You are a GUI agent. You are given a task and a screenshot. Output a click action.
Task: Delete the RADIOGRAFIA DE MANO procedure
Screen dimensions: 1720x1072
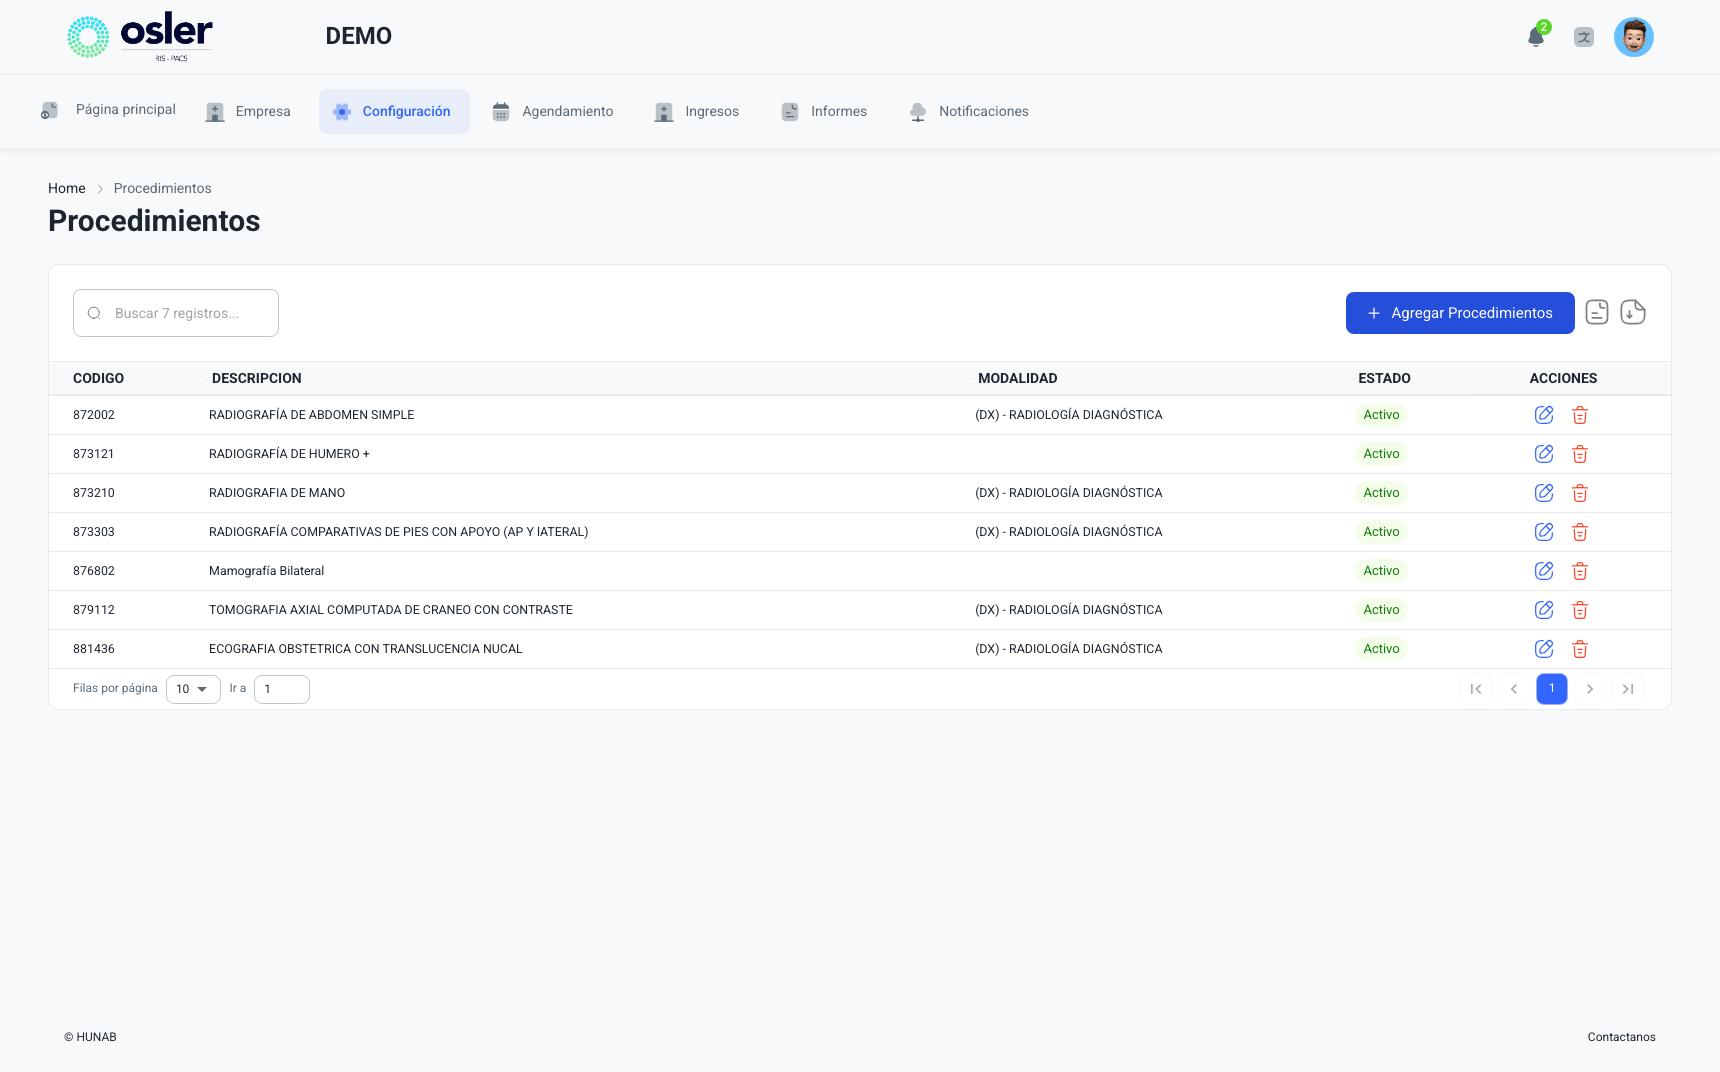click(1580, 493)
